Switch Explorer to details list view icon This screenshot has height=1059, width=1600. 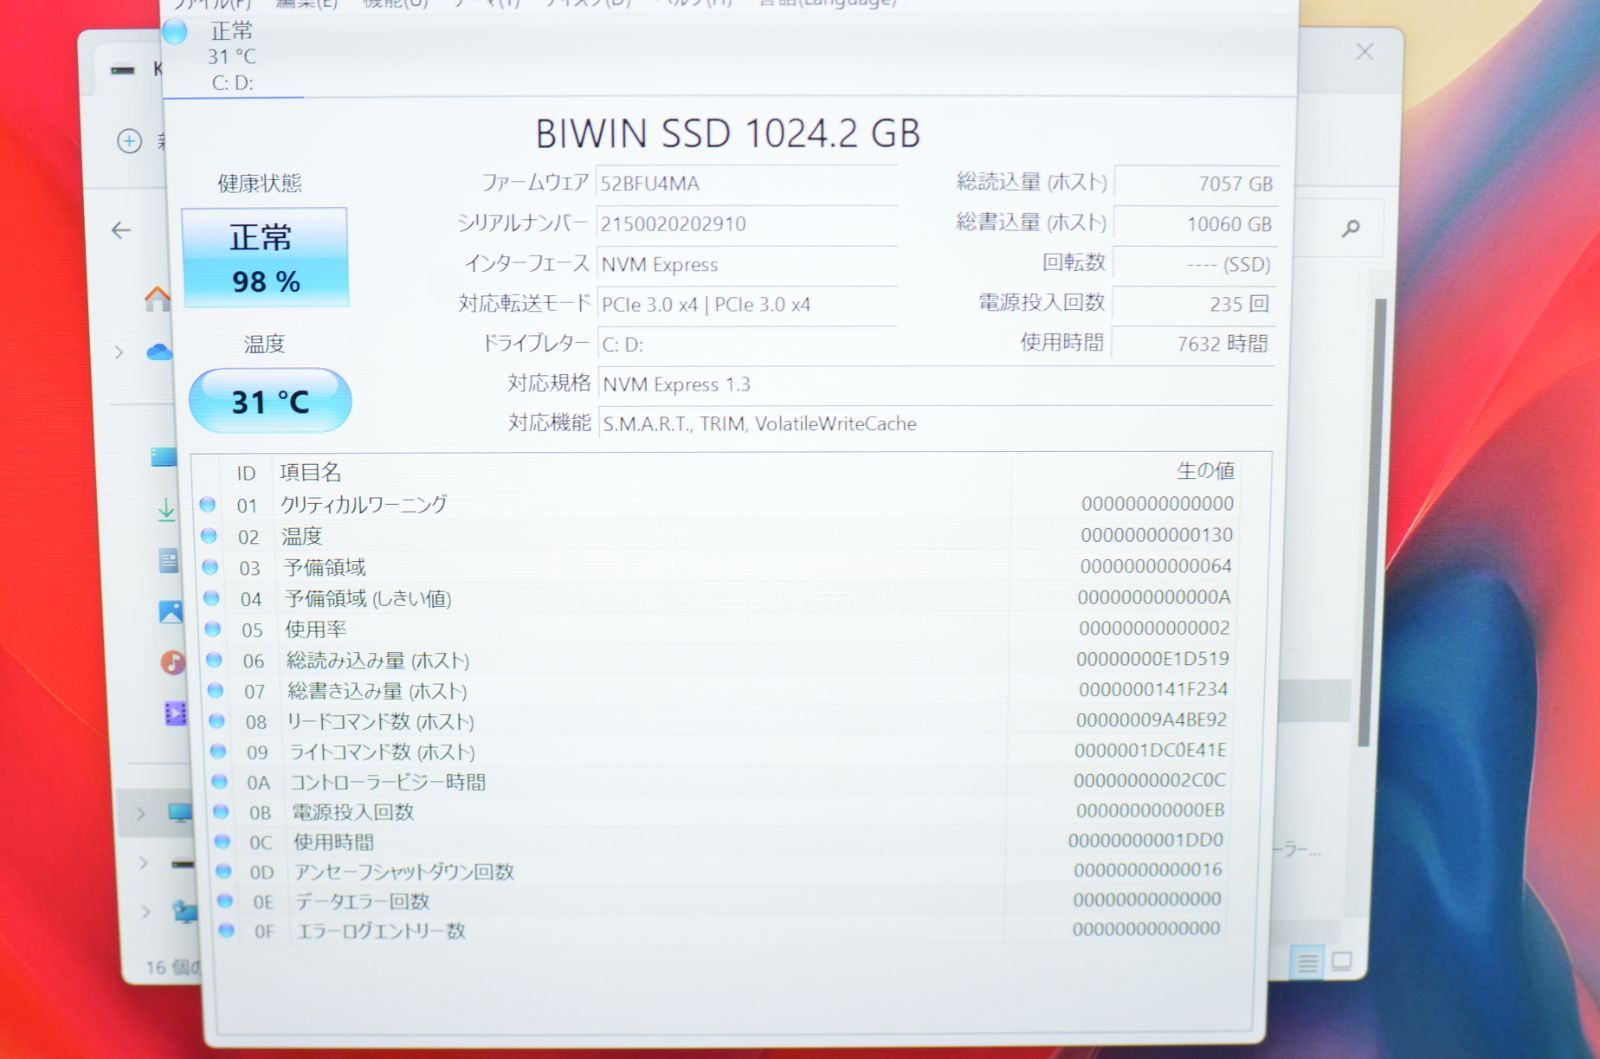[x=1307, y=963]
